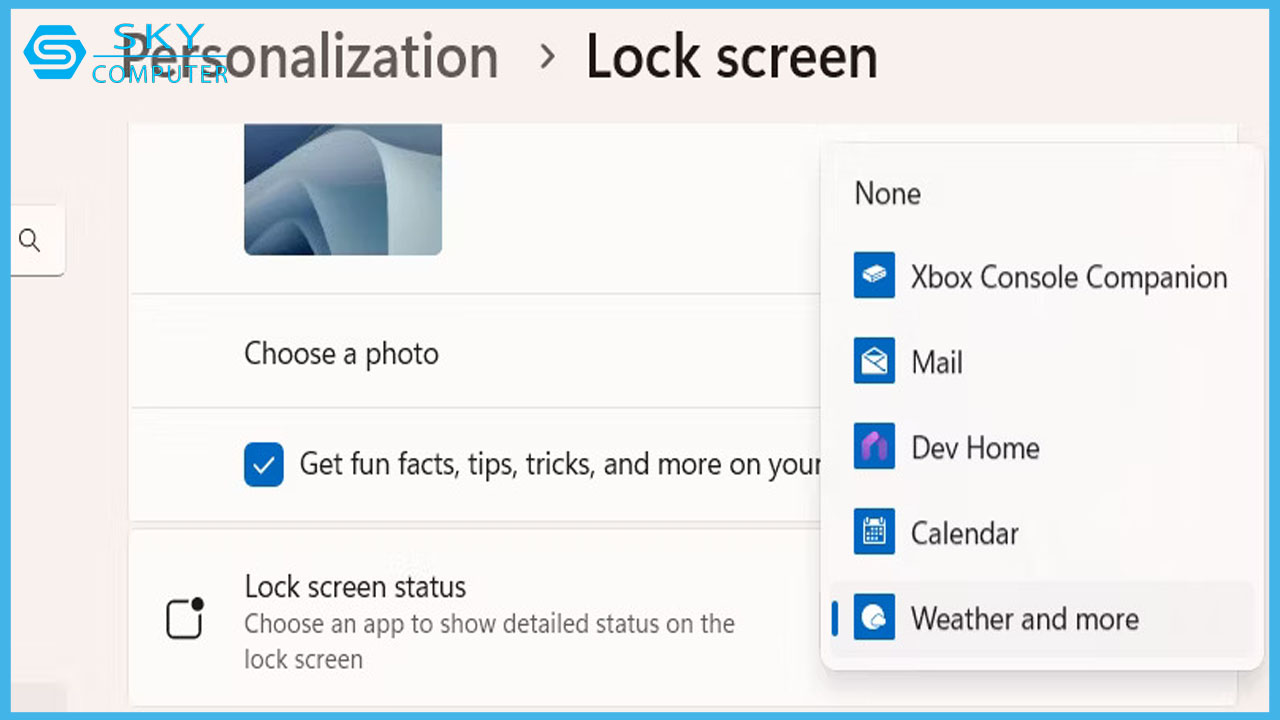Switch to the Lock screen breadcrumb

731,57
